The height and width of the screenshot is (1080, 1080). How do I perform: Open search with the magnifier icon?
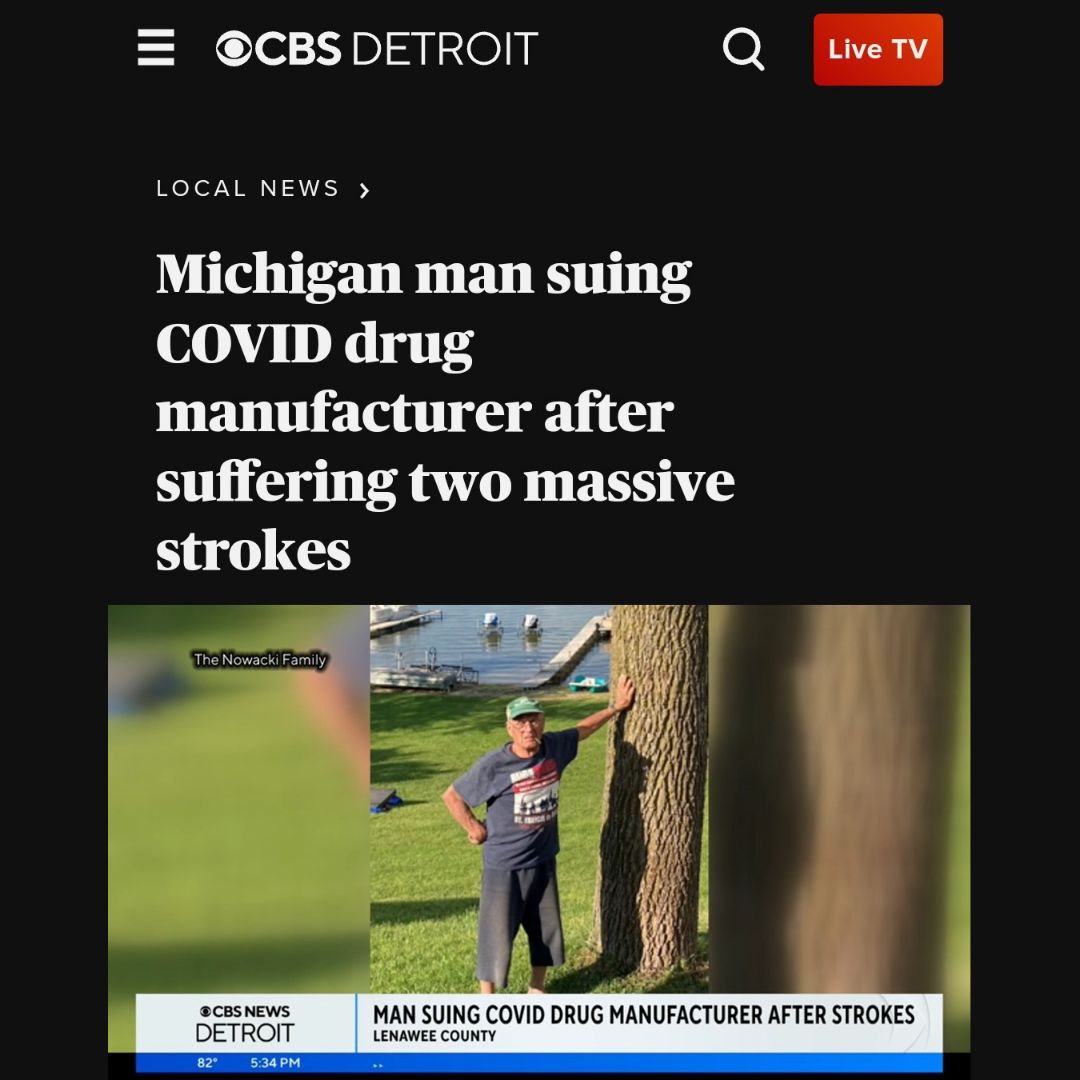tap(743, 49)
